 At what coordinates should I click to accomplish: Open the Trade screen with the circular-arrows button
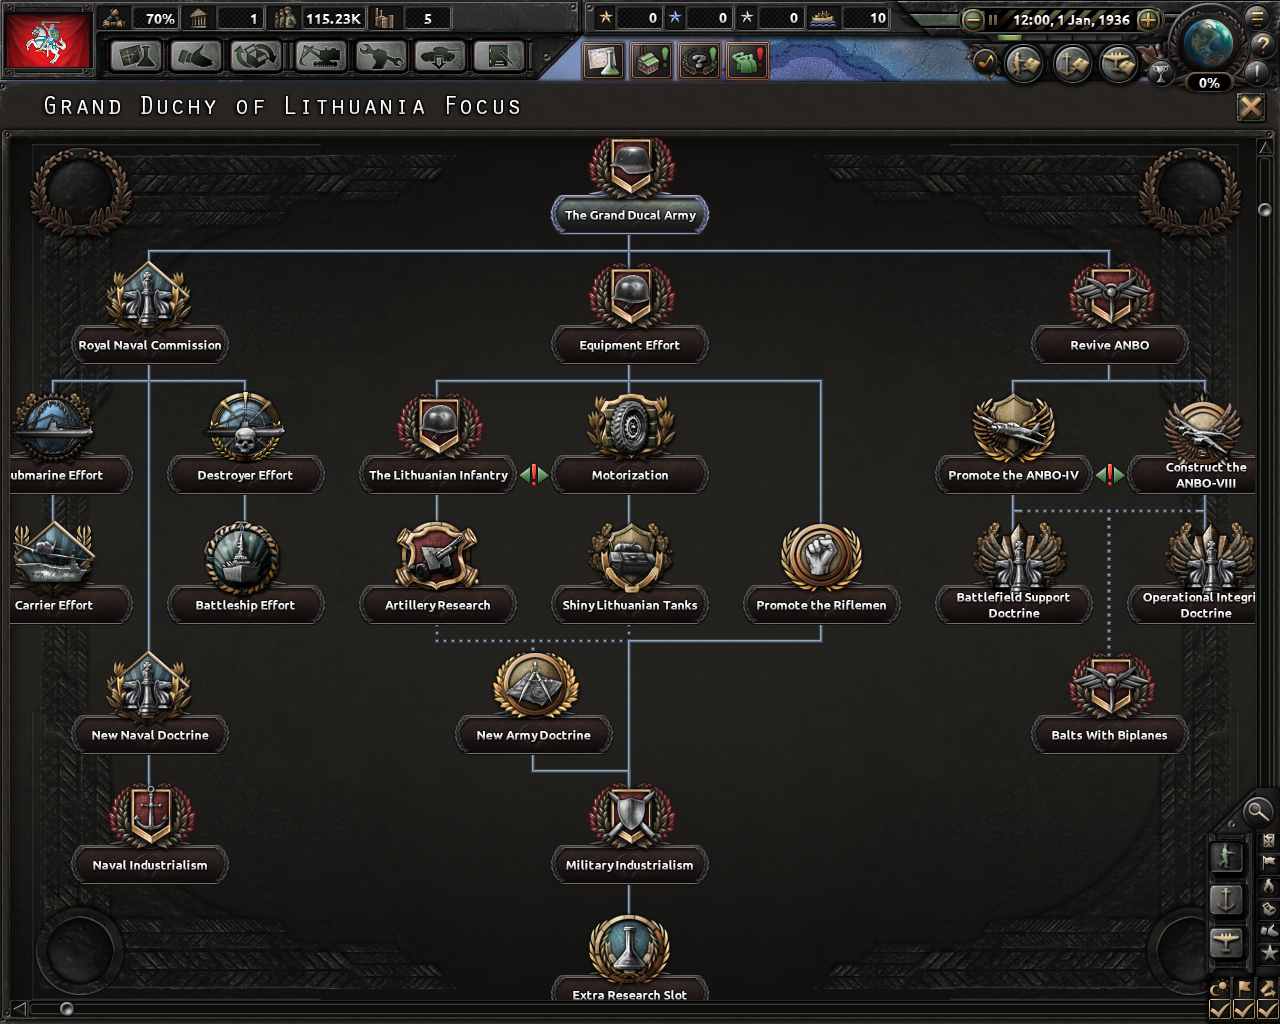click(256, 56)
